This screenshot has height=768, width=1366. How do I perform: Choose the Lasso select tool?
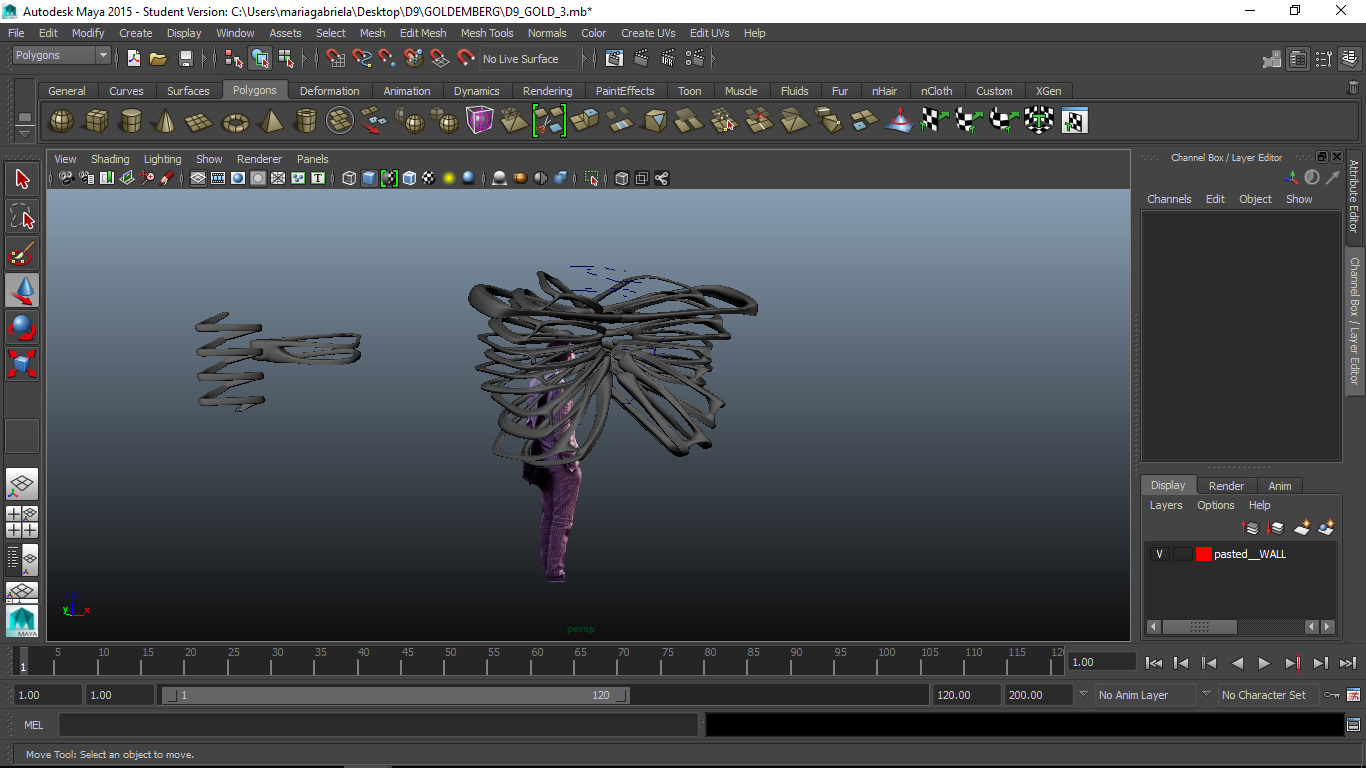pos(22,217)
